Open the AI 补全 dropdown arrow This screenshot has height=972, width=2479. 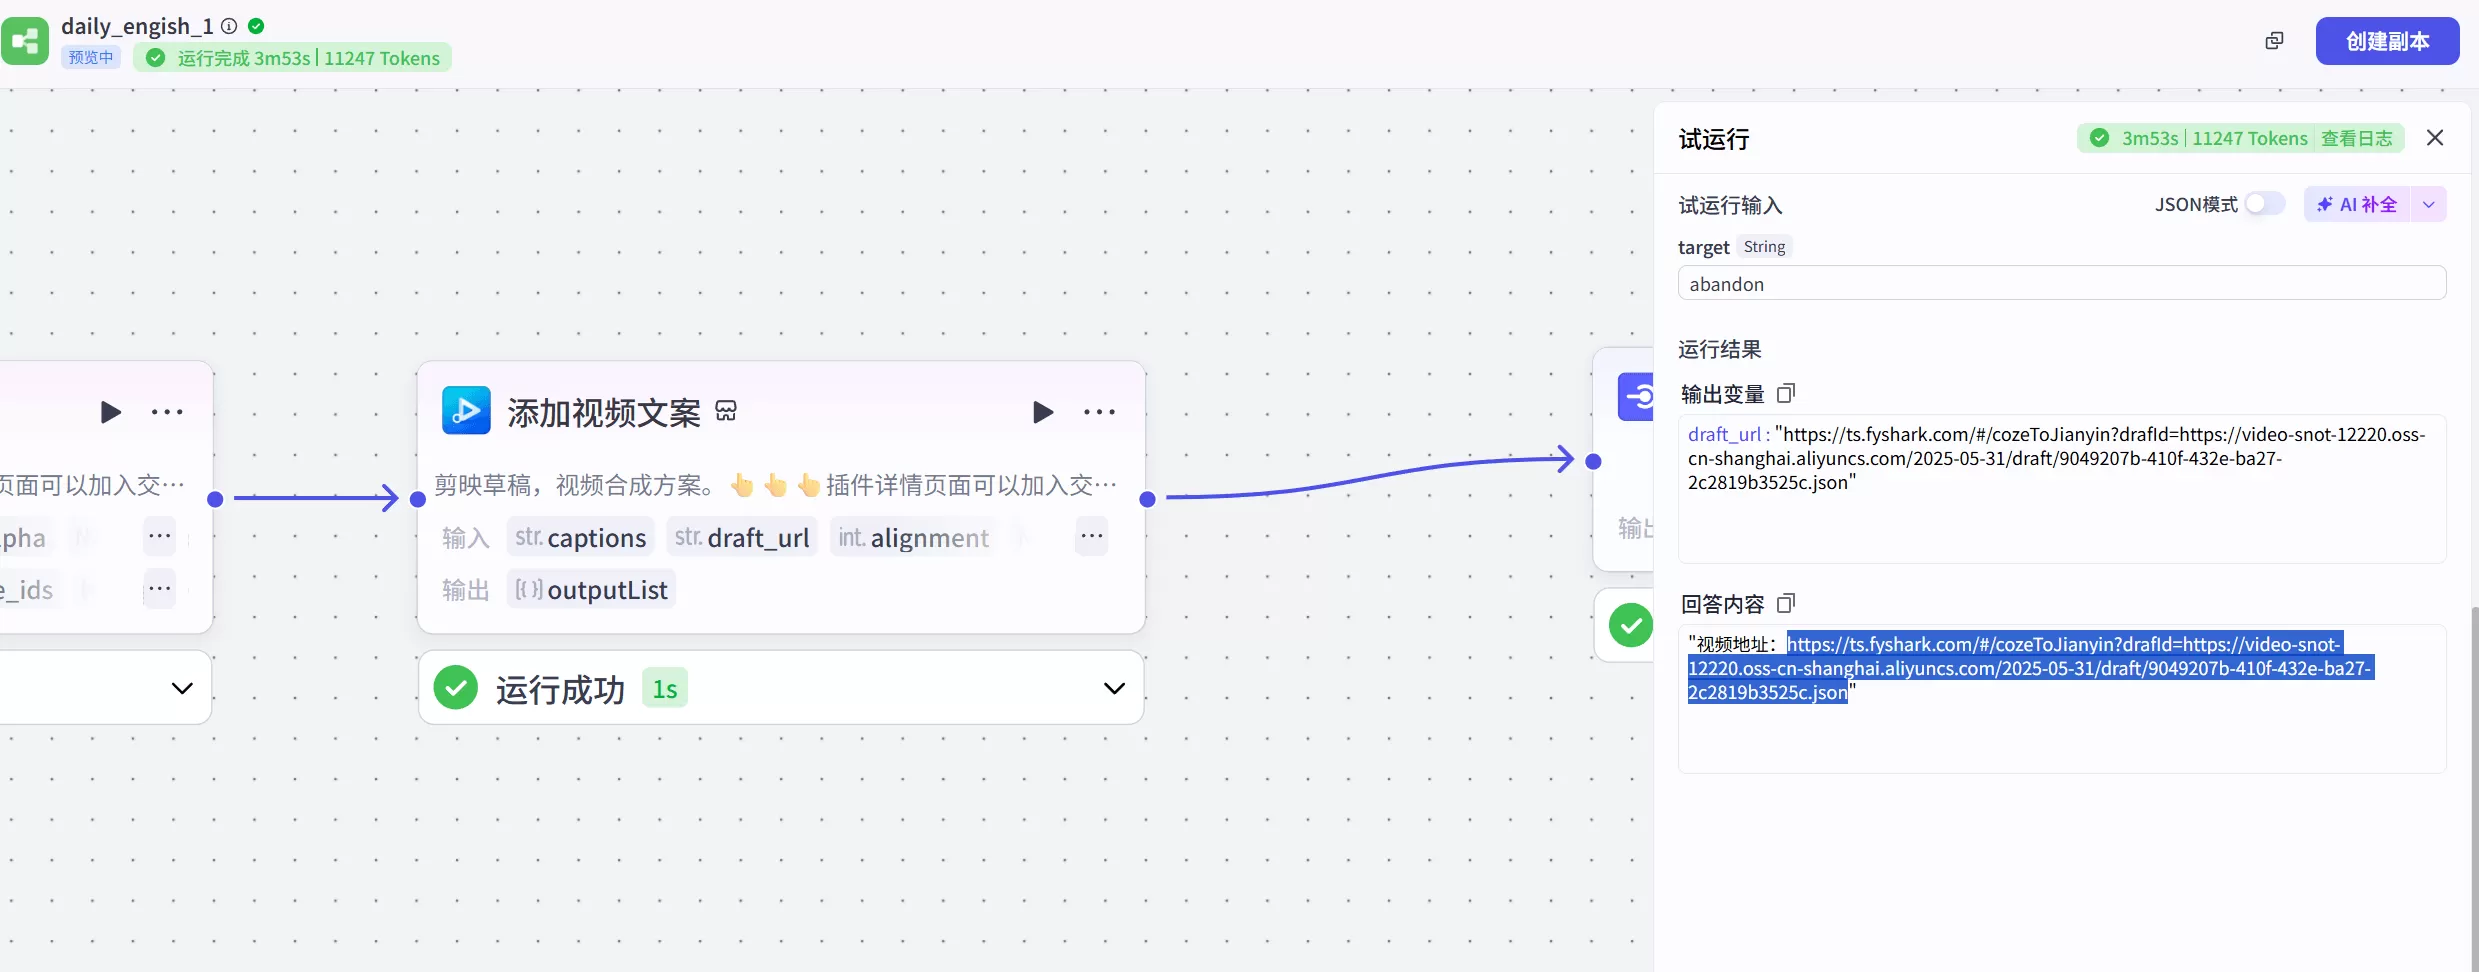2430,203
